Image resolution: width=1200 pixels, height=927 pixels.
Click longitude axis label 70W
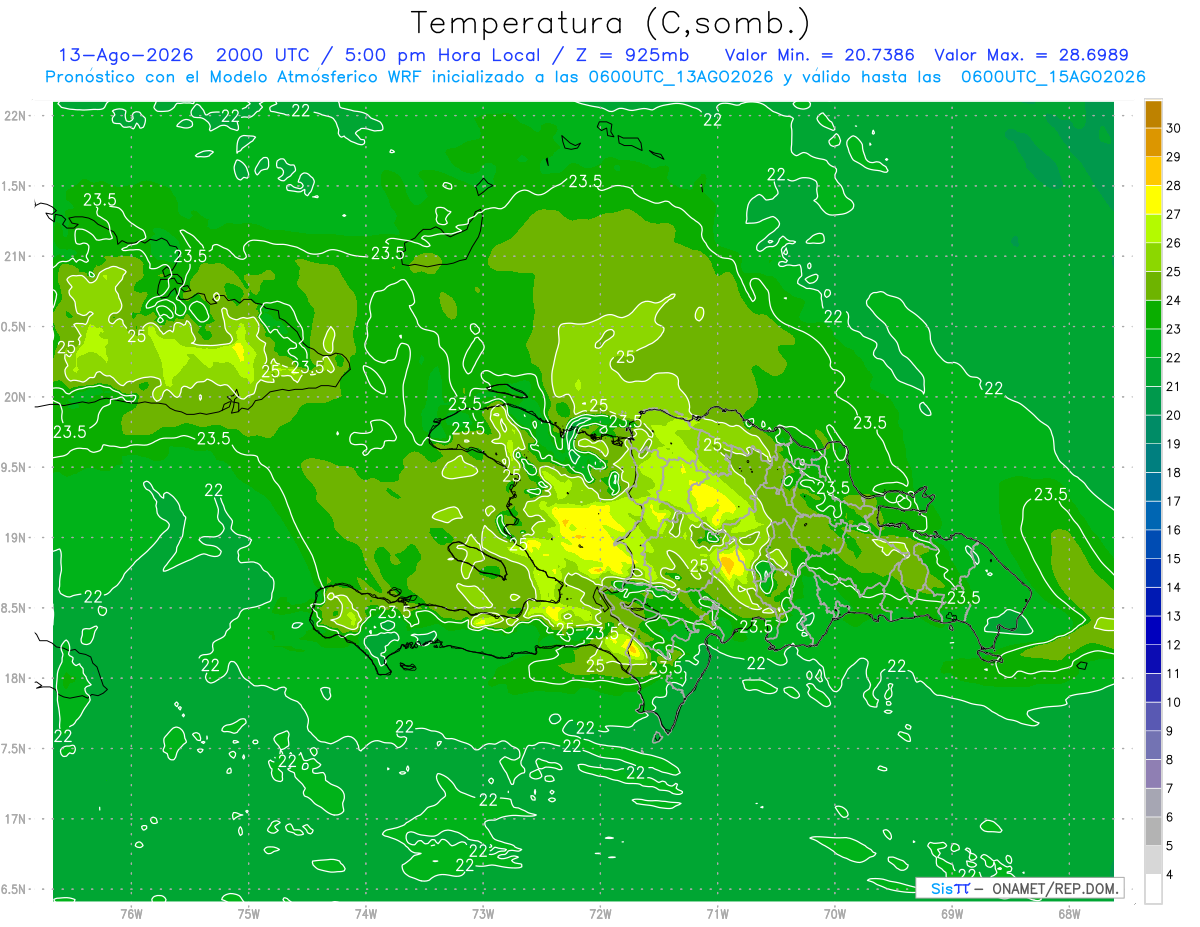834,913
